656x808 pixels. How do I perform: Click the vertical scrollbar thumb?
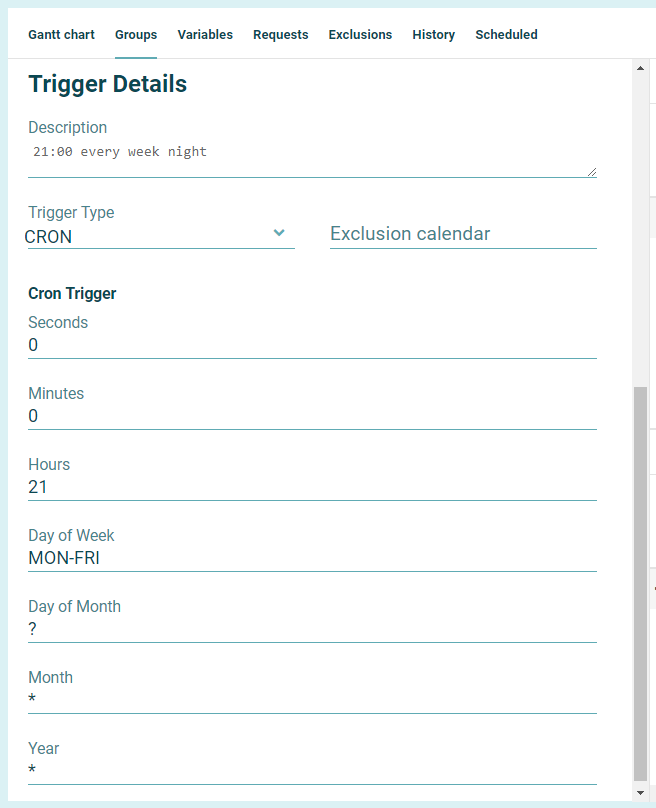click(x=641, y=582)
